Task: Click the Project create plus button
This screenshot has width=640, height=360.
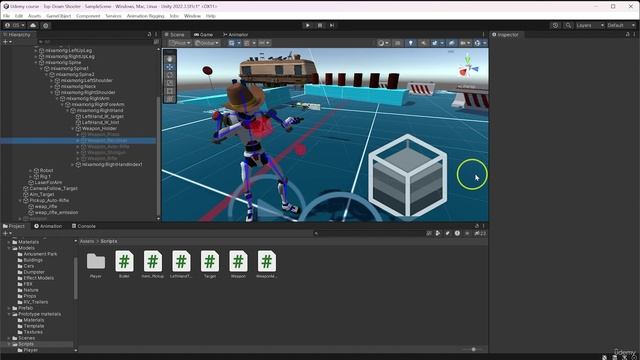Action: [7, 233]
